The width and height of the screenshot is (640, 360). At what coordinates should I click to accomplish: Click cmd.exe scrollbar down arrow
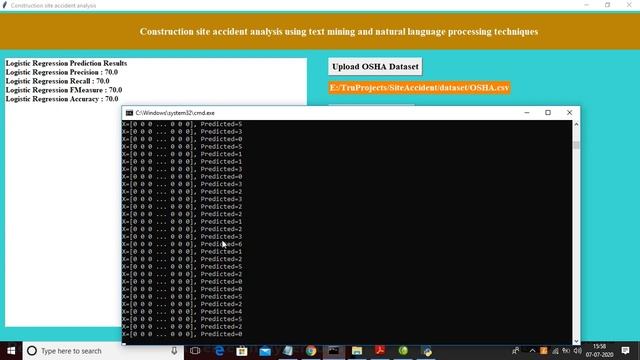576,341
